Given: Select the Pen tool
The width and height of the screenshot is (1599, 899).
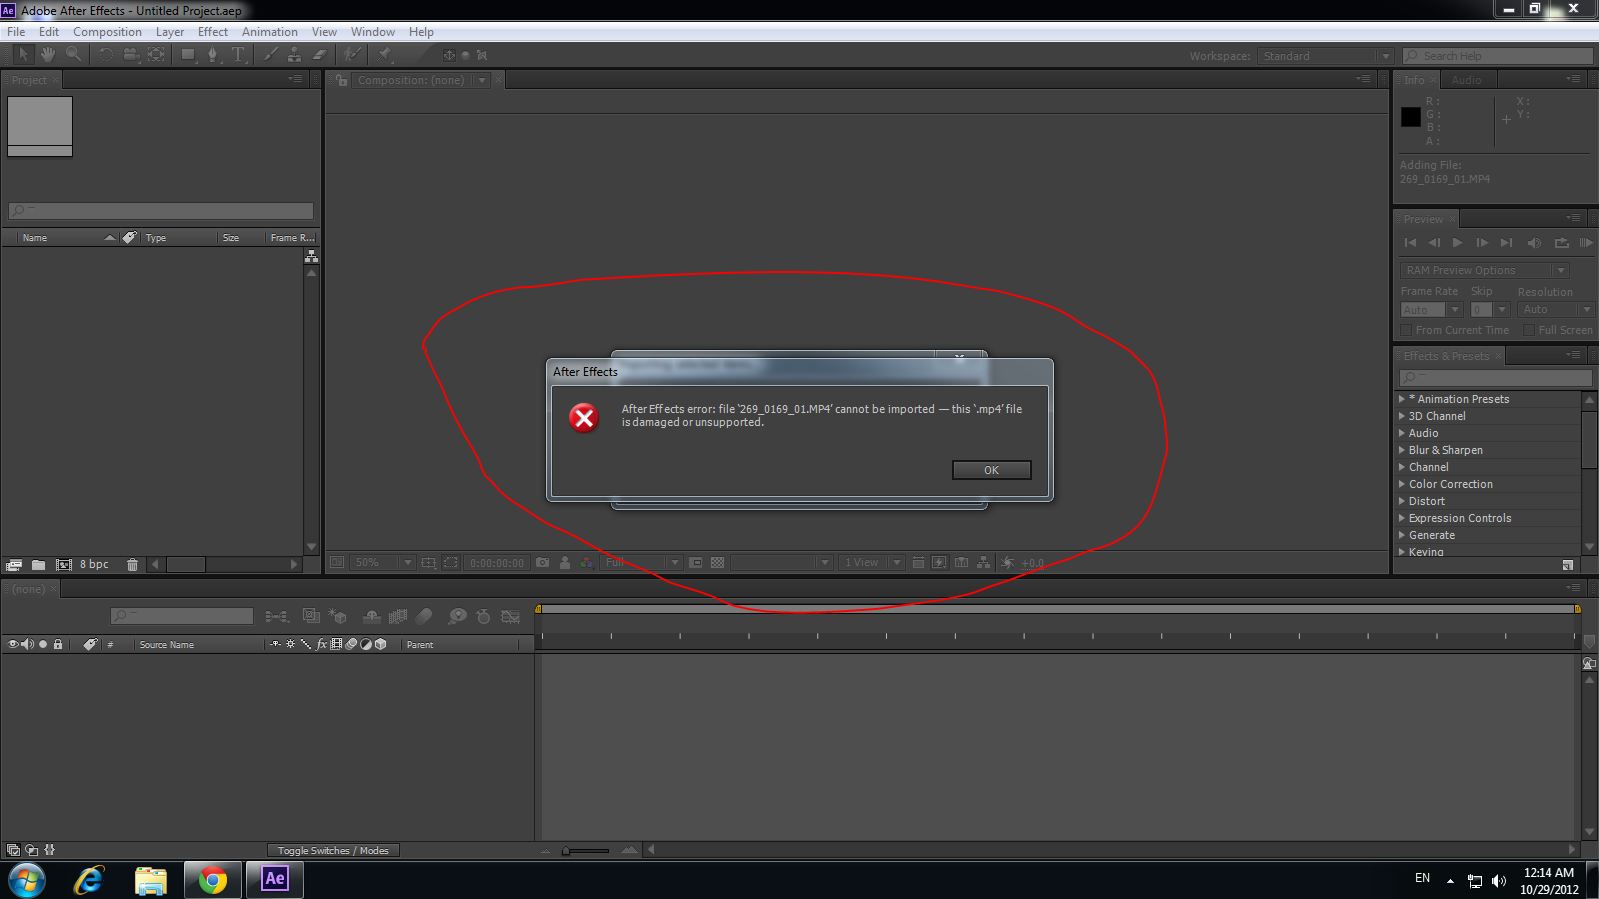Looking at the screenshot, I should point(212,55).
